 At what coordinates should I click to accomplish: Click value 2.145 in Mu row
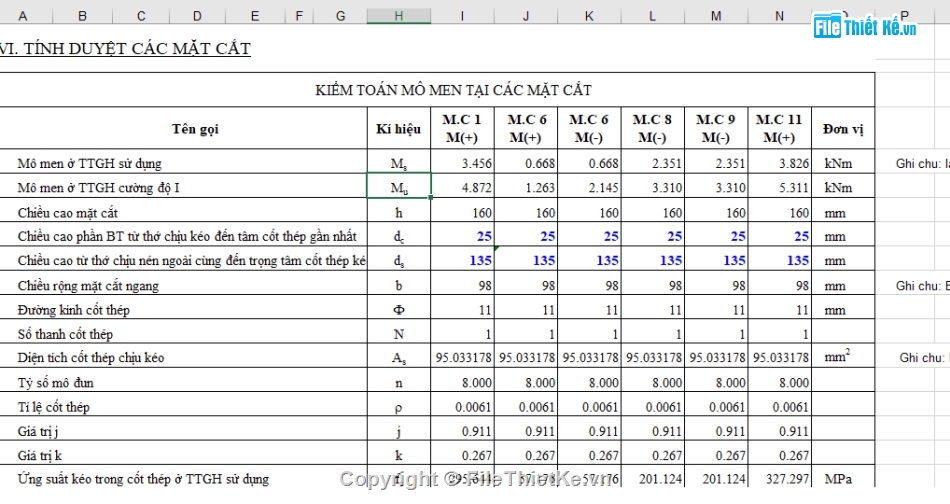pyautogui.click(x=590, y=187)
